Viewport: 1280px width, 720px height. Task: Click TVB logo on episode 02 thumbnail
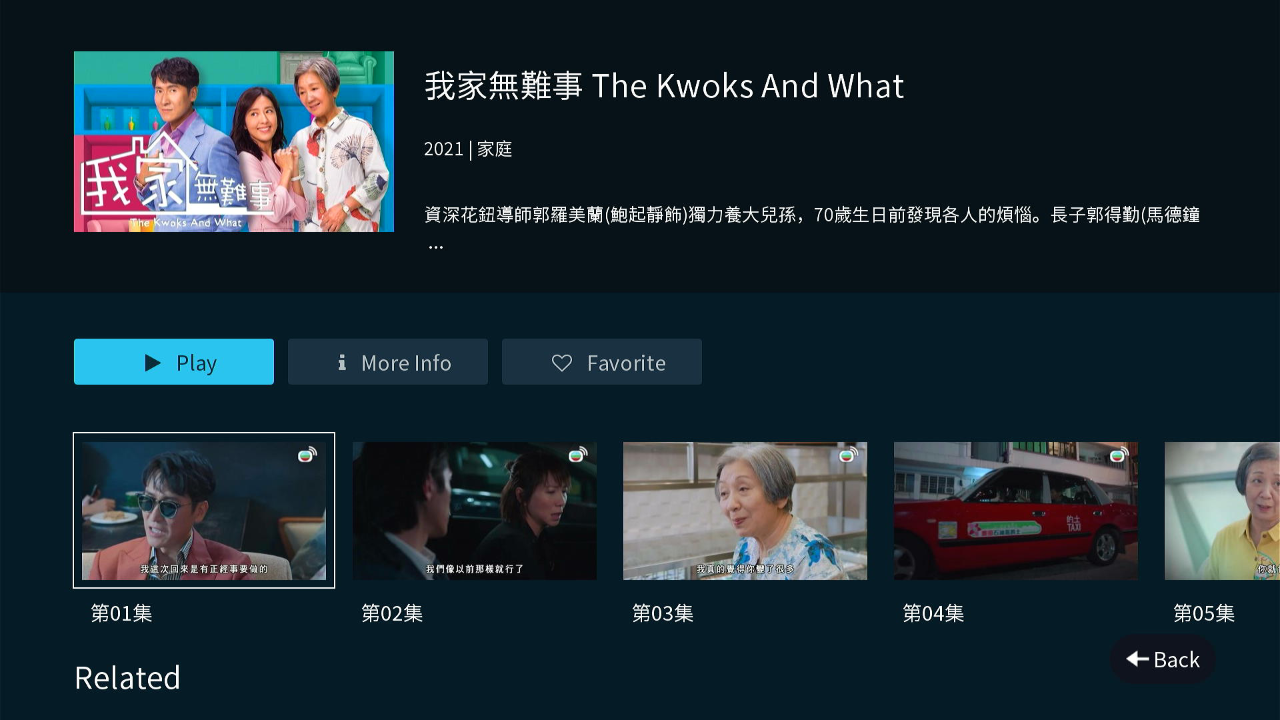pos(578,454)
